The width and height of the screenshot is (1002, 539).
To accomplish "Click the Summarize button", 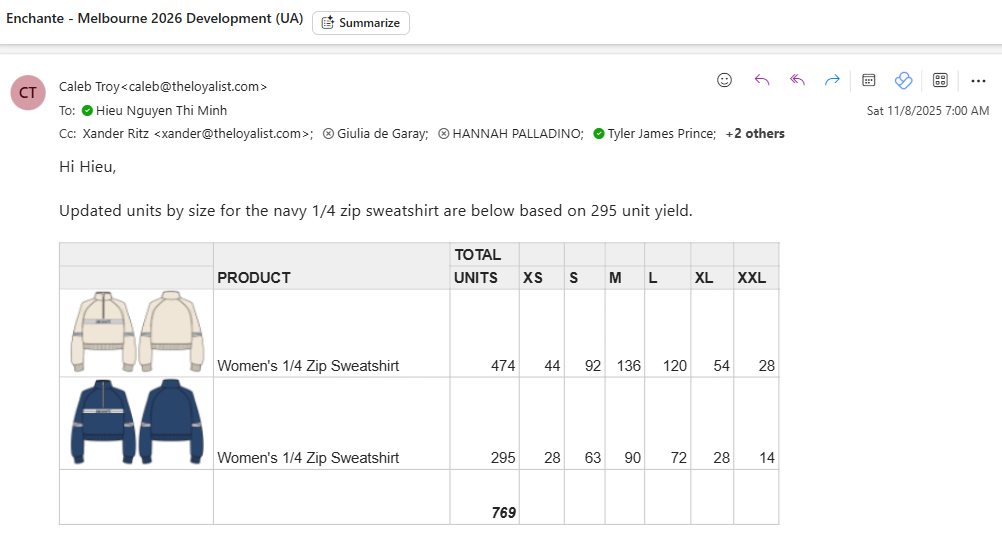I will coord(361,23).
